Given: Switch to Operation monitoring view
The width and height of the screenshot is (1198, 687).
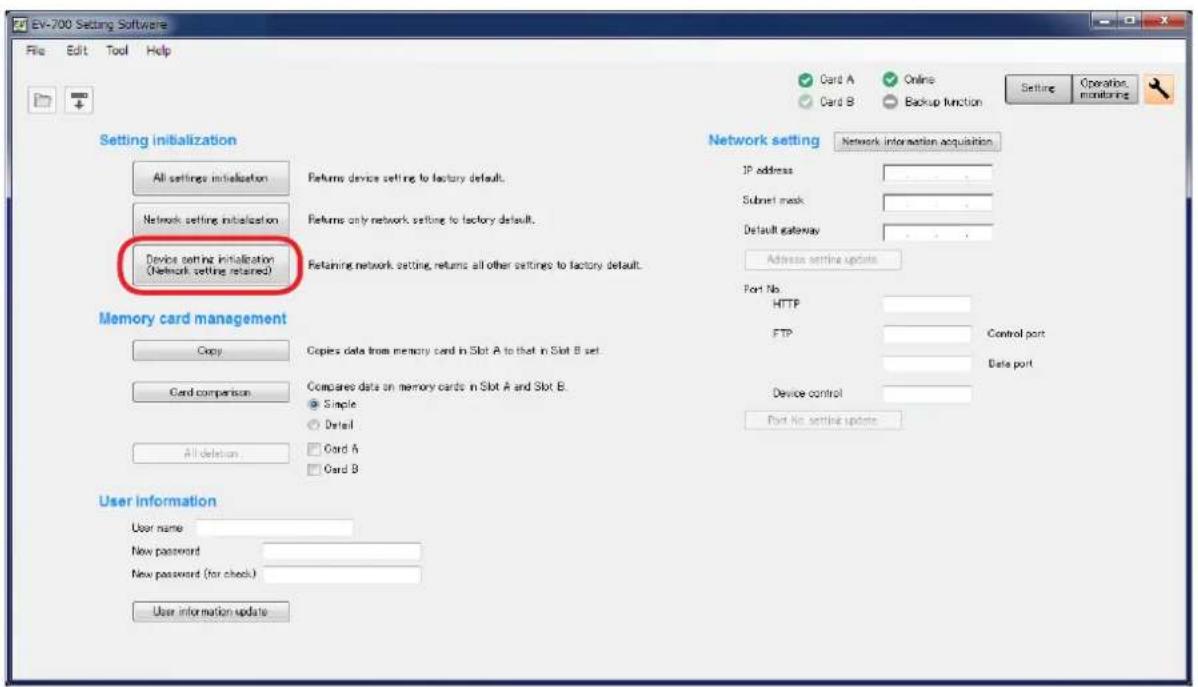Looking at the screenshot, I should [1104, 89].
